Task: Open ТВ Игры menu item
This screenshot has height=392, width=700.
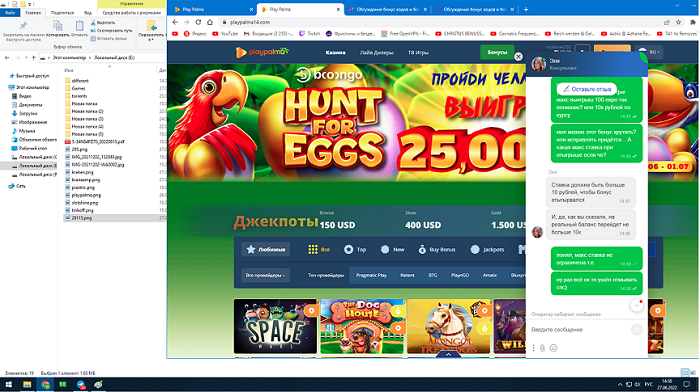Action: click(x=418, y=53)
